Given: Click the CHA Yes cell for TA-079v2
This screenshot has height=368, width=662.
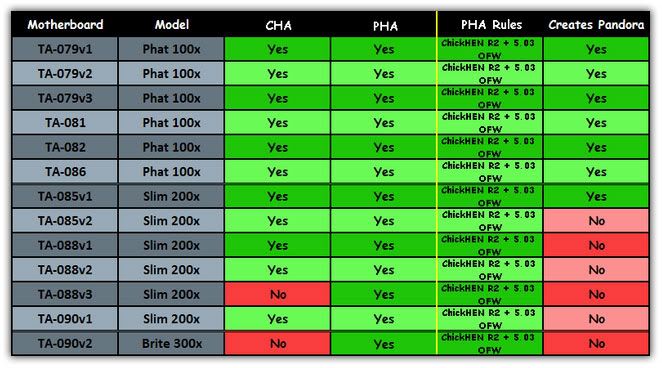Looking at the screenshot, I should coord(278,73).
